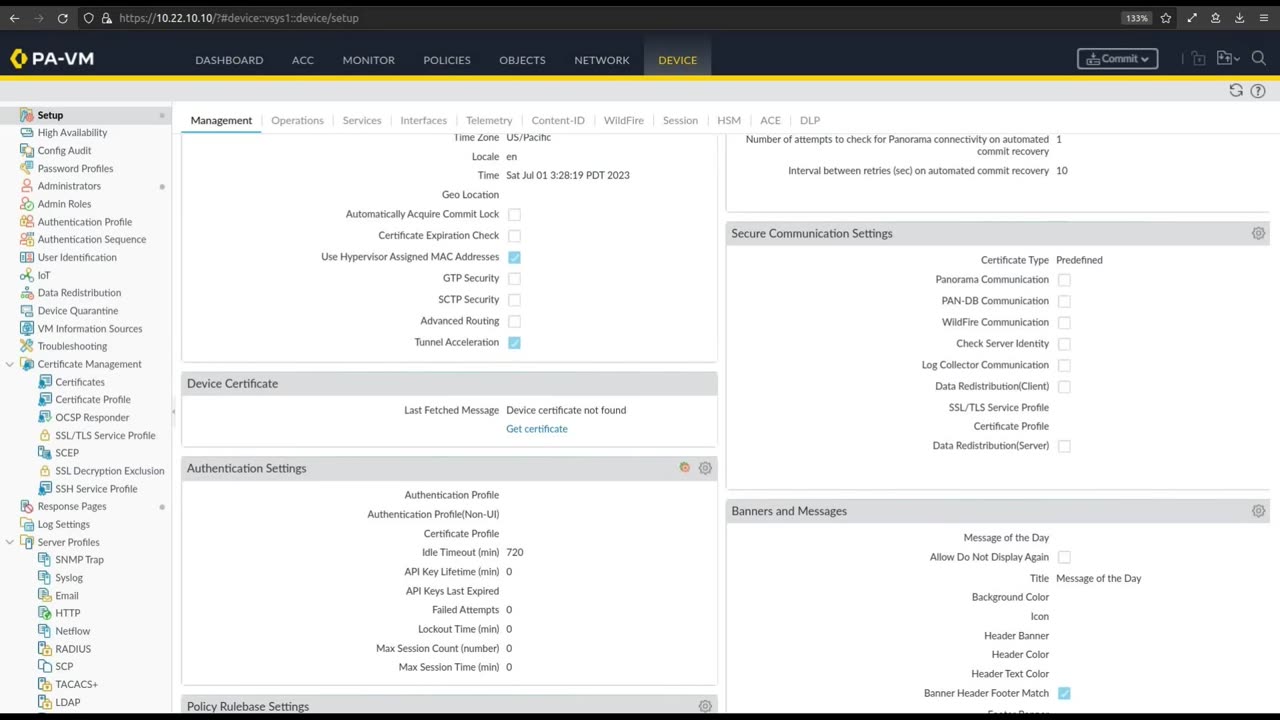This screenshot has height=720, width=1280.
Task: Open the MONITOR tab
Action: [x=368, y=60]
